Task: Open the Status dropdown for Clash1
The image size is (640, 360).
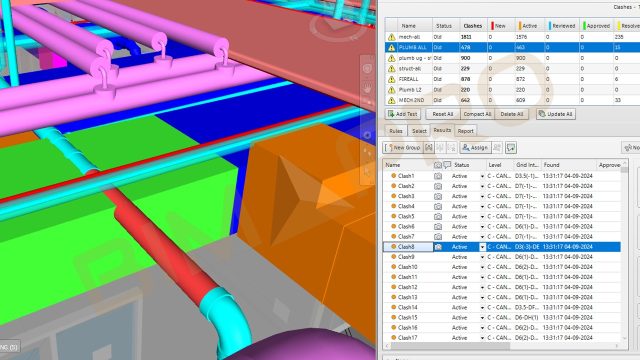Action: [482, 176]
